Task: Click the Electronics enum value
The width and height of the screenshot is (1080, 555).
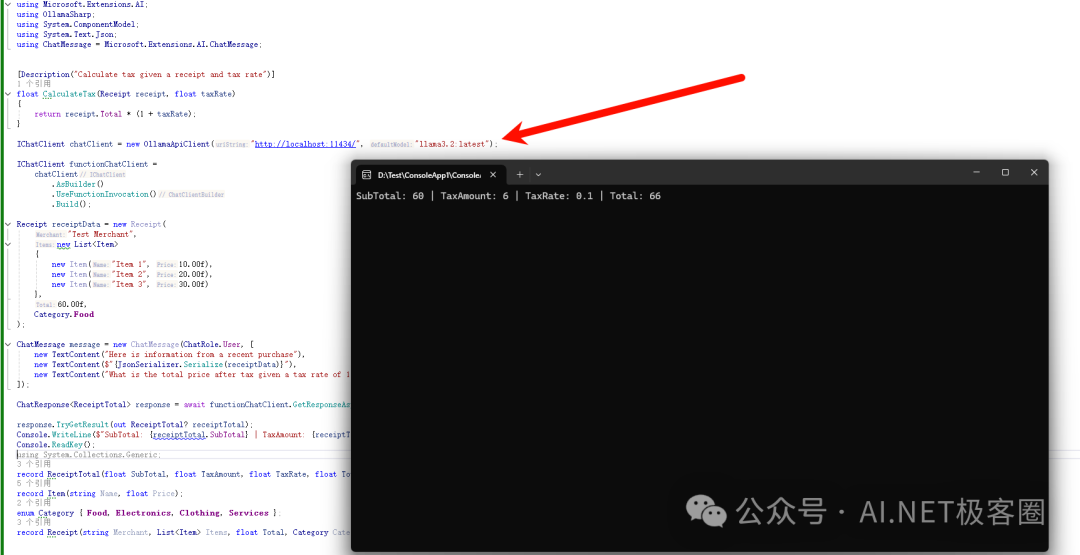Action: pyautogui.click(x=143, y=513)
